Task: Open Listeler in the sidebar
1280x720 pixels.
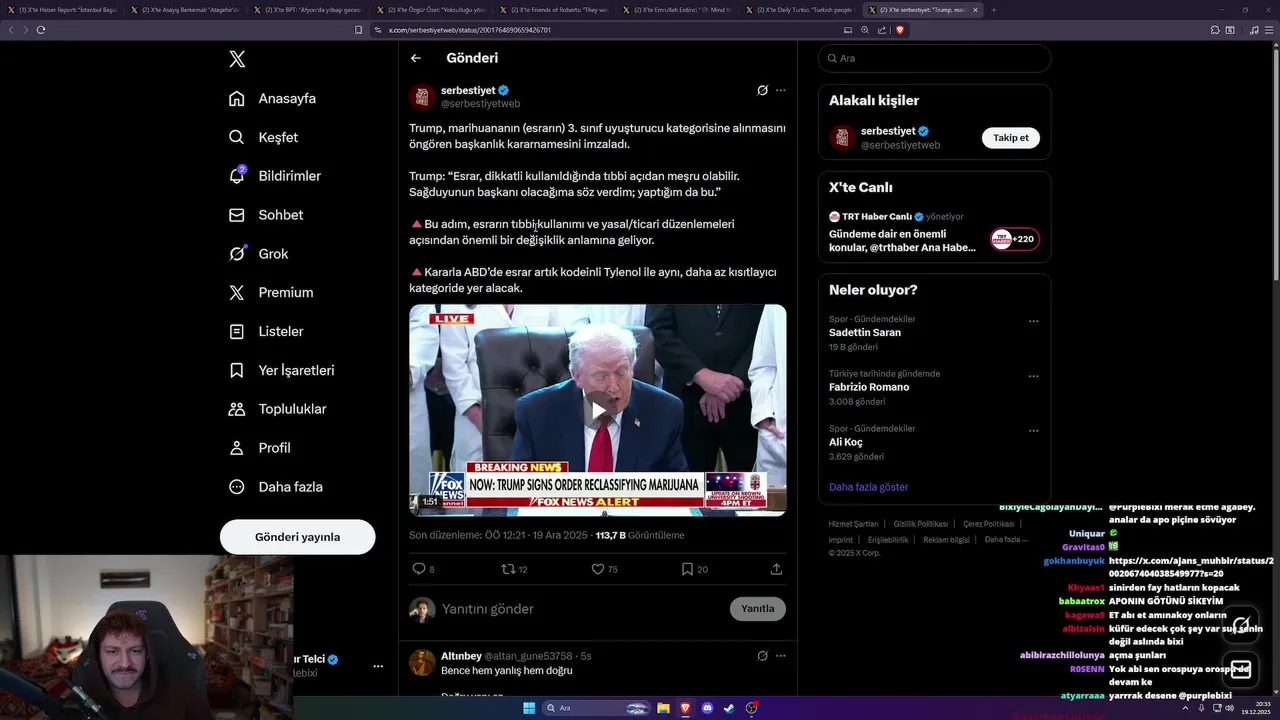Action: 265,331
